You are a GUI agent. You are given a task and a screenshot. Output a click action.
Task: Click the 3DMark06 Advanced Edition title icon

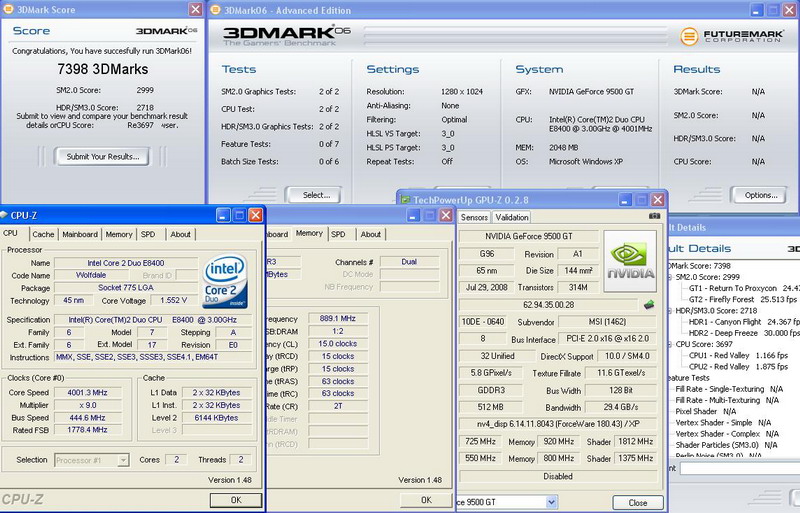point(216,10)
